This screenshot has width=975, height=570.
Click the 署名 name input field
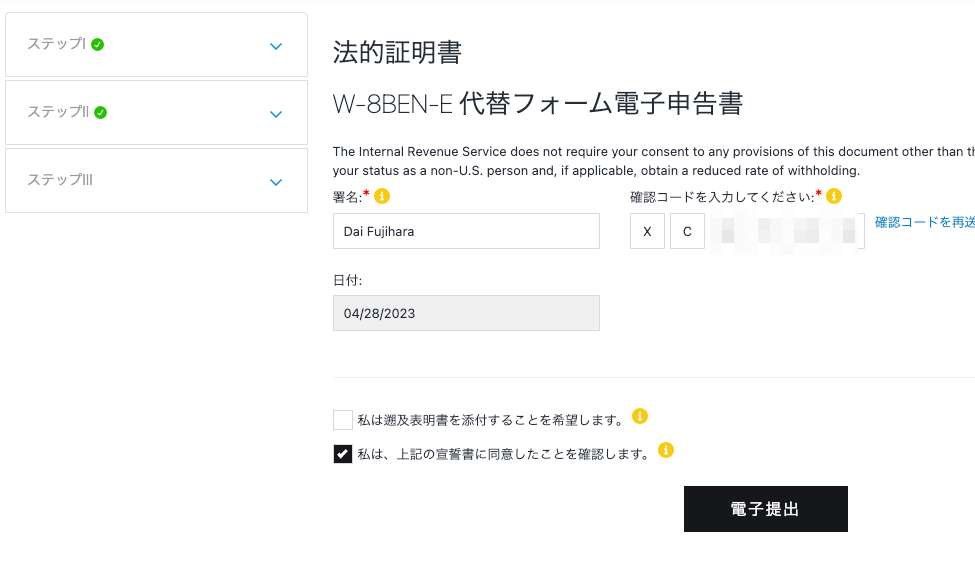coord(466,231)
